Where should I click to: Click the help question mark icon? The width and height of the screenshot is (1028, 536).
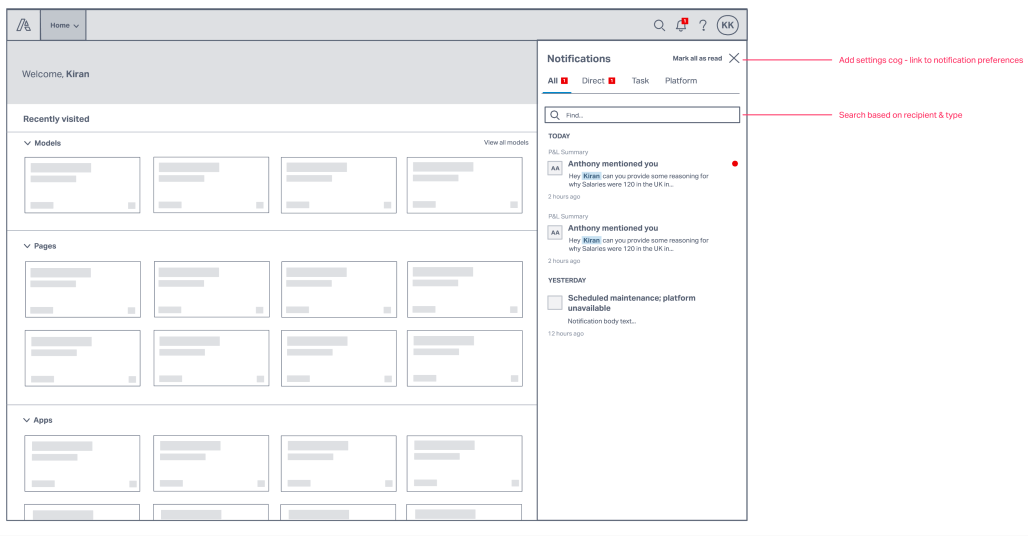click(x=703, y=26)
